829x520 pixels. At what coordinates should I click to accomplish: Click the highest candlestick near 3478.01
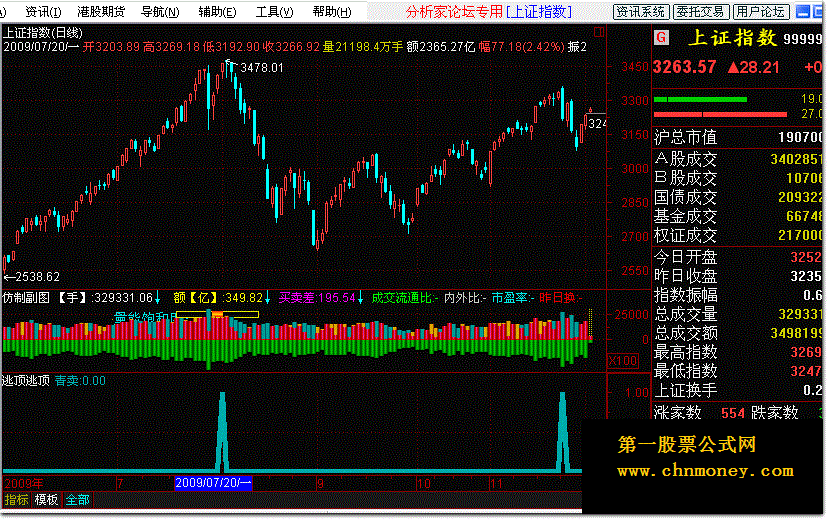click(228, 69)
